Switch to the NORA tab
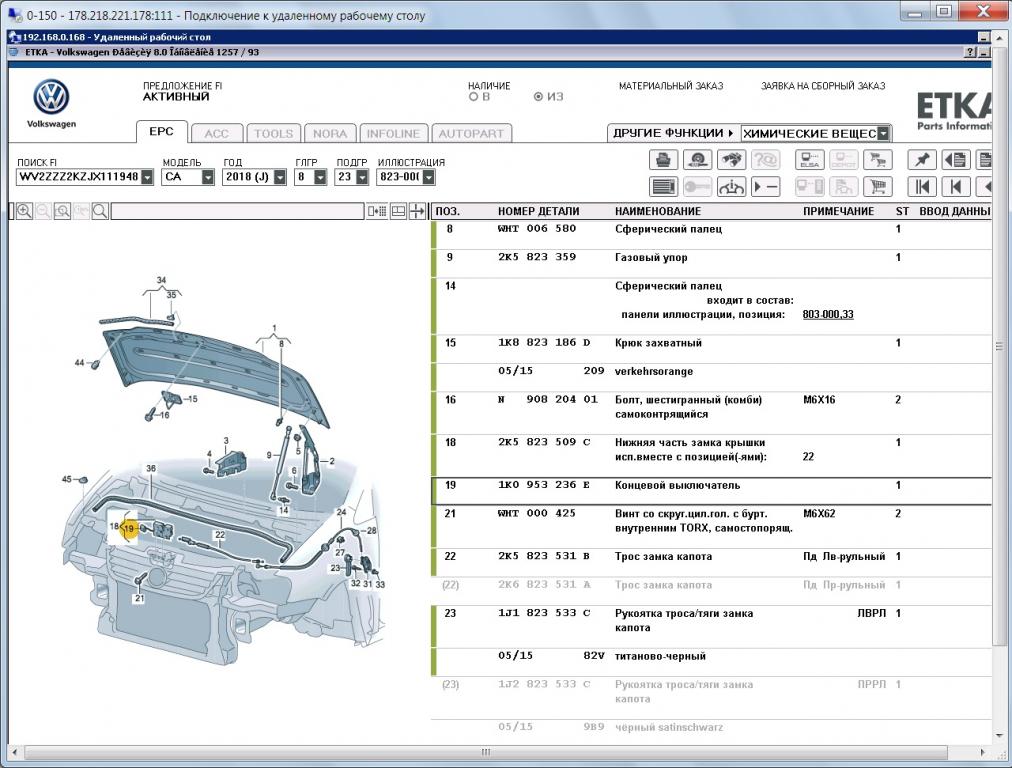Viewport: 1012px width, 768px height. click(330, 134)
